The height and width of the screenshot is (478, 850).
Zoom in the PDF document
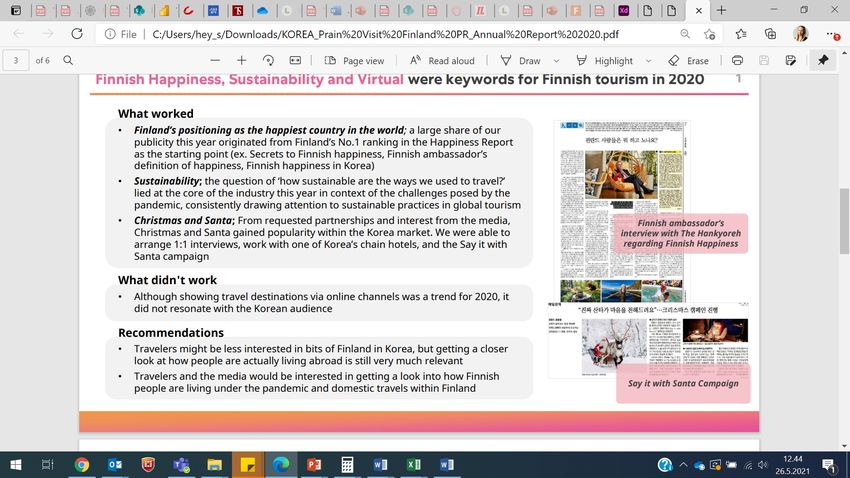point(242,60)
